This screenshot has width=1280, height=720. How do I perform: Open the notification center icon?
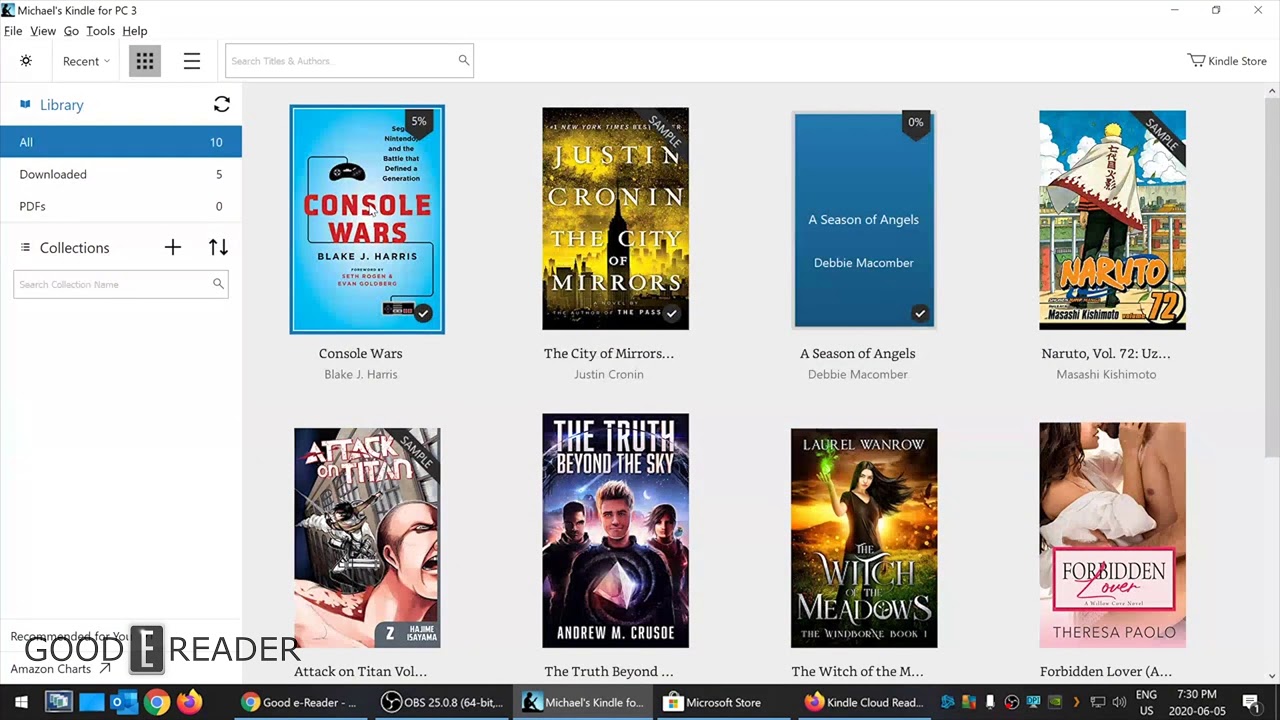pyautogui.click(x=1251, y=702)
